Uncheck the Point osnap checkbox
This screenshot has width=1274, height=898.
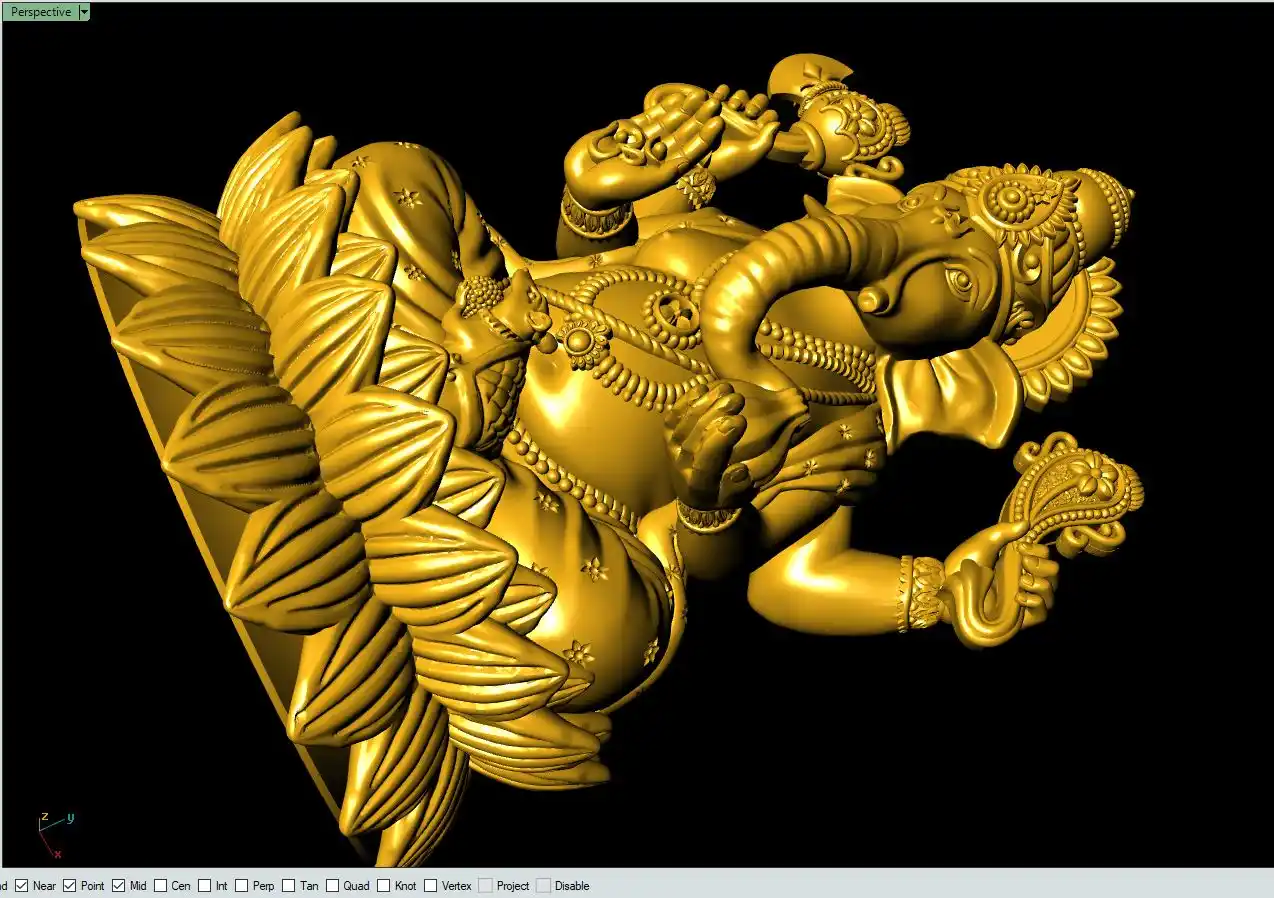click(70, 886)
